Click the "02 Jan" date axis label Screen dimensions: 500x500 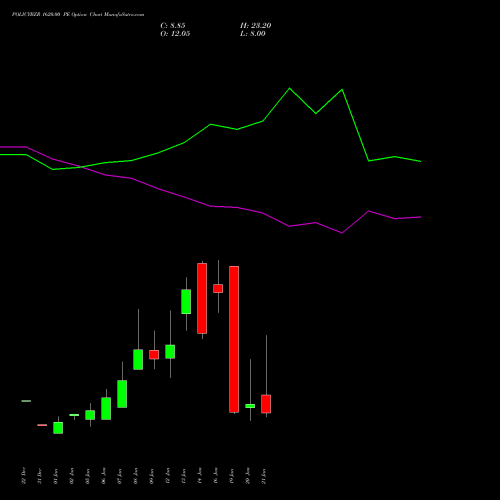(x=71, y=476)
